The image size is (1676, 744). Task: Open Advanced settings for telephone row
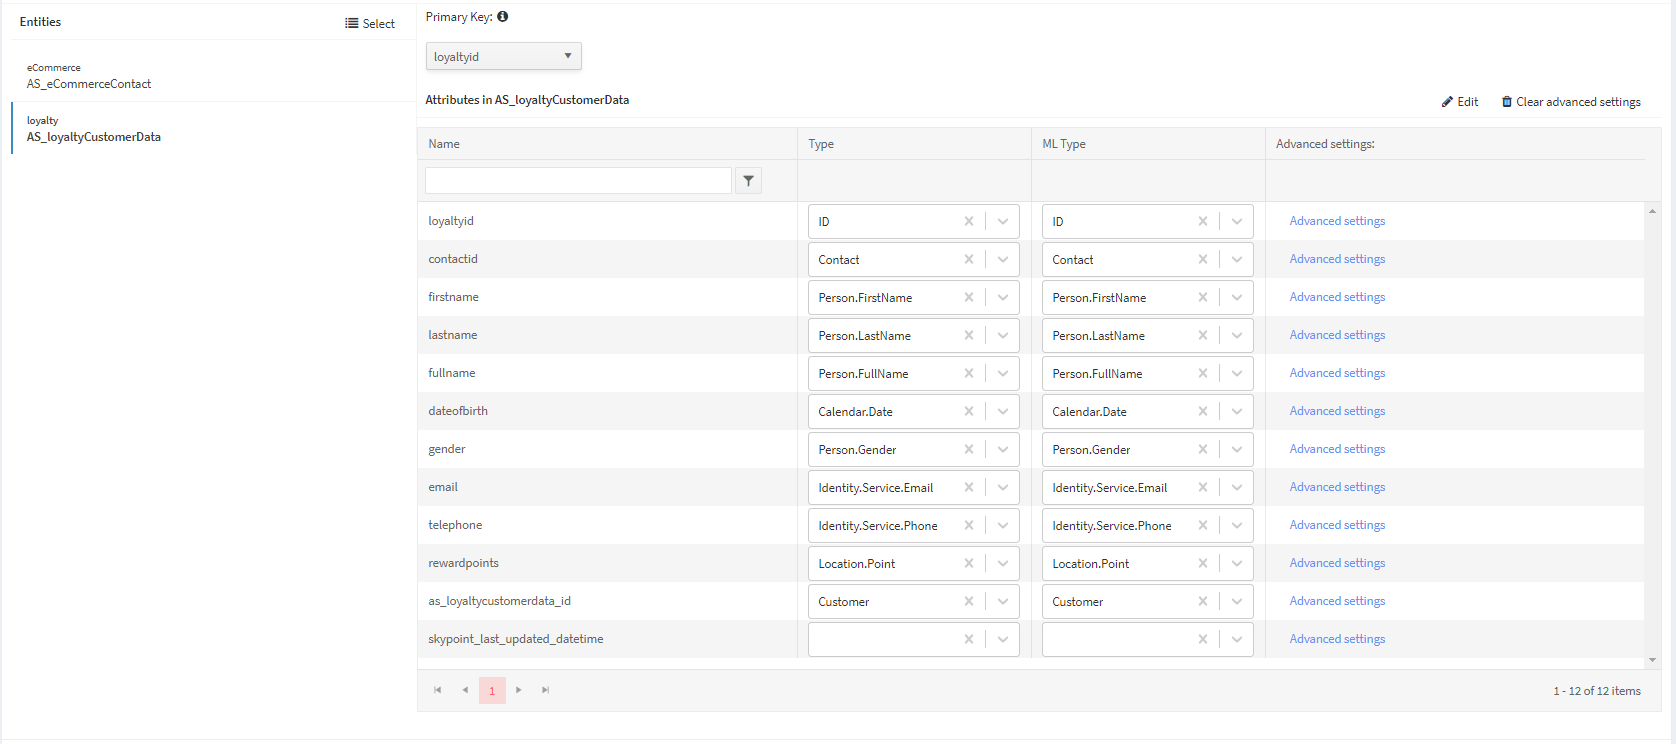tap(1337, 525)
